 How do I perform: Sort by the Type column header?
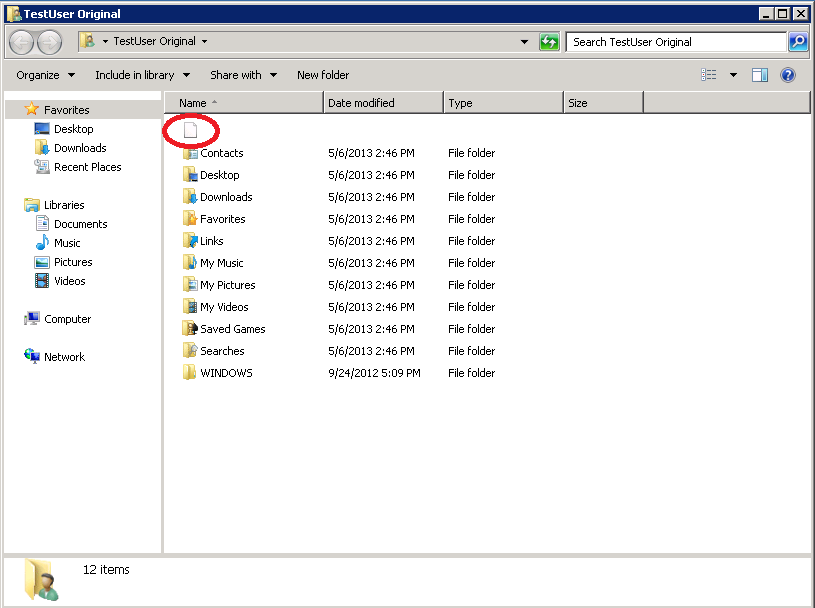[504, 103]
